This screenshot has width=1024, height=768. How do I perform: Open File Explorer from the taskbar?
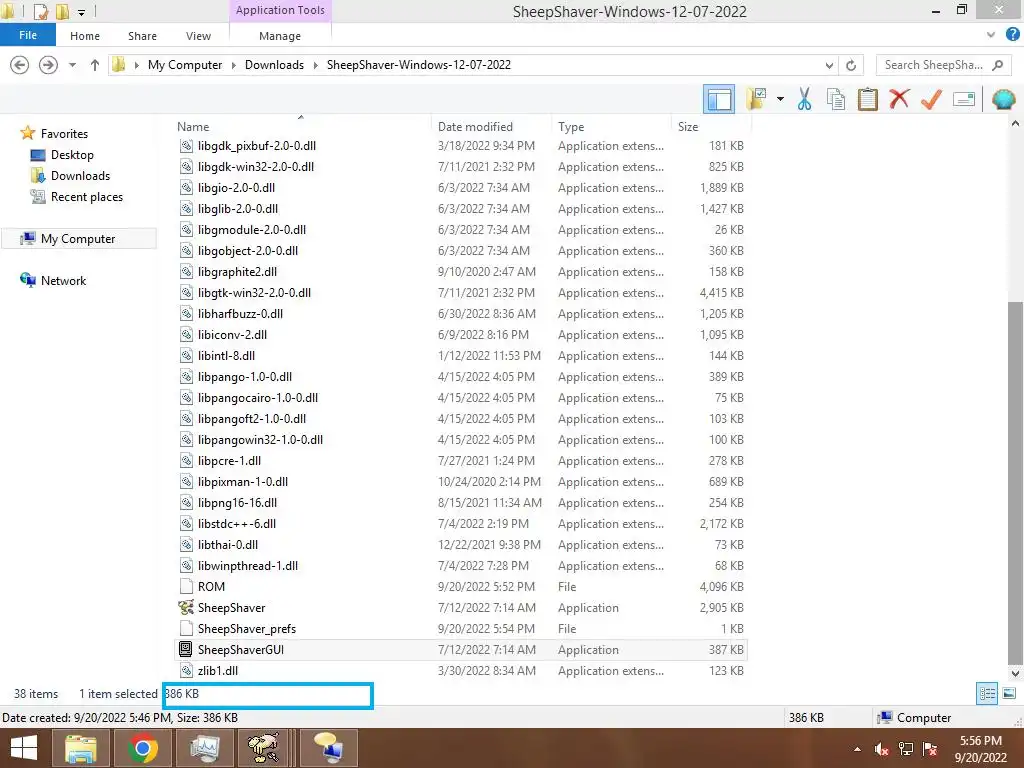click(80, 748)
